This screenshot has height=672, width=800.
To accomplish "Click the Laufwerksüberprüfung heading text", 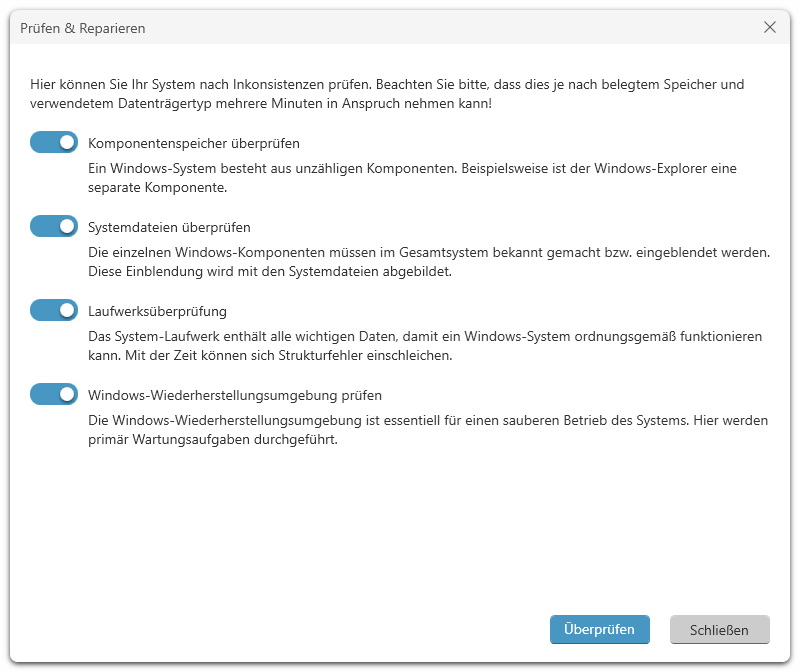I will pyautogui.click(x=157, y=311).
